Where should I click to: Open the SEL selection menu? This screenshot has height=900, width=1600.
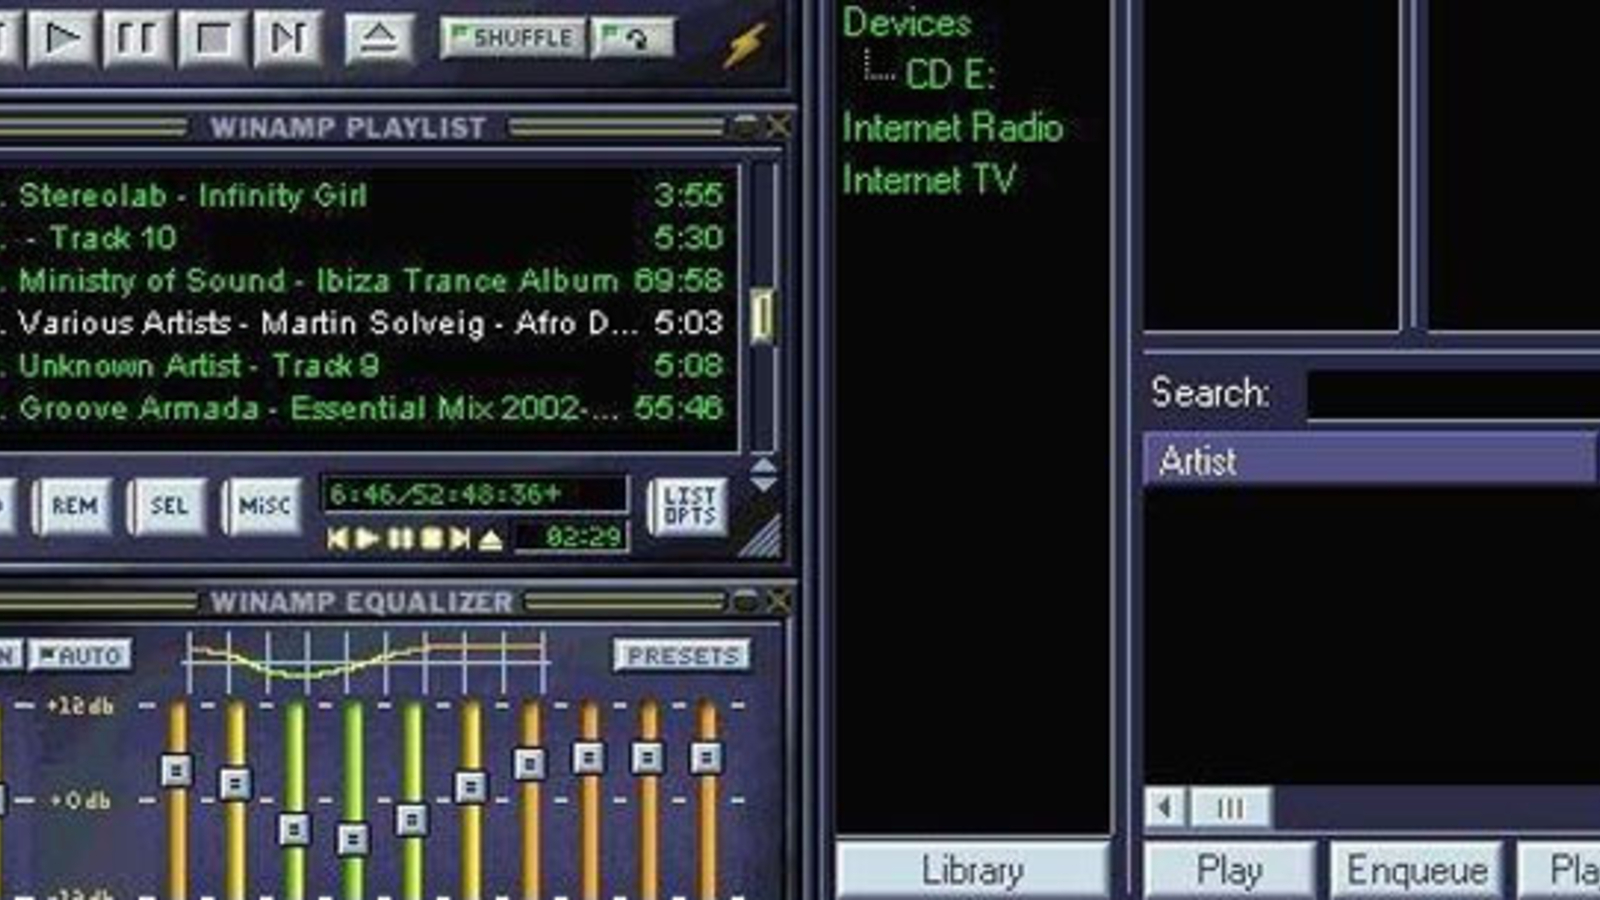168,506
